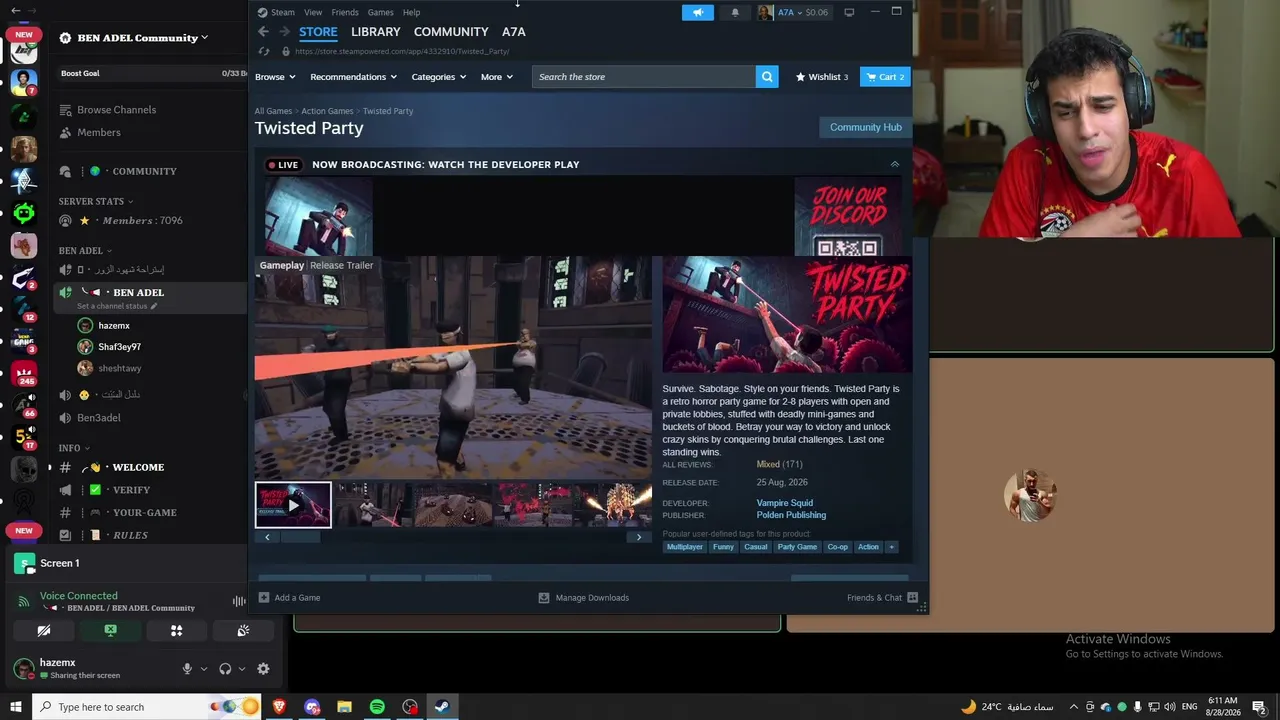Open Brave browser from the taskbar
Image resolution: width=1280 pixels, height=720 pixels.
[x=279, y=707]
